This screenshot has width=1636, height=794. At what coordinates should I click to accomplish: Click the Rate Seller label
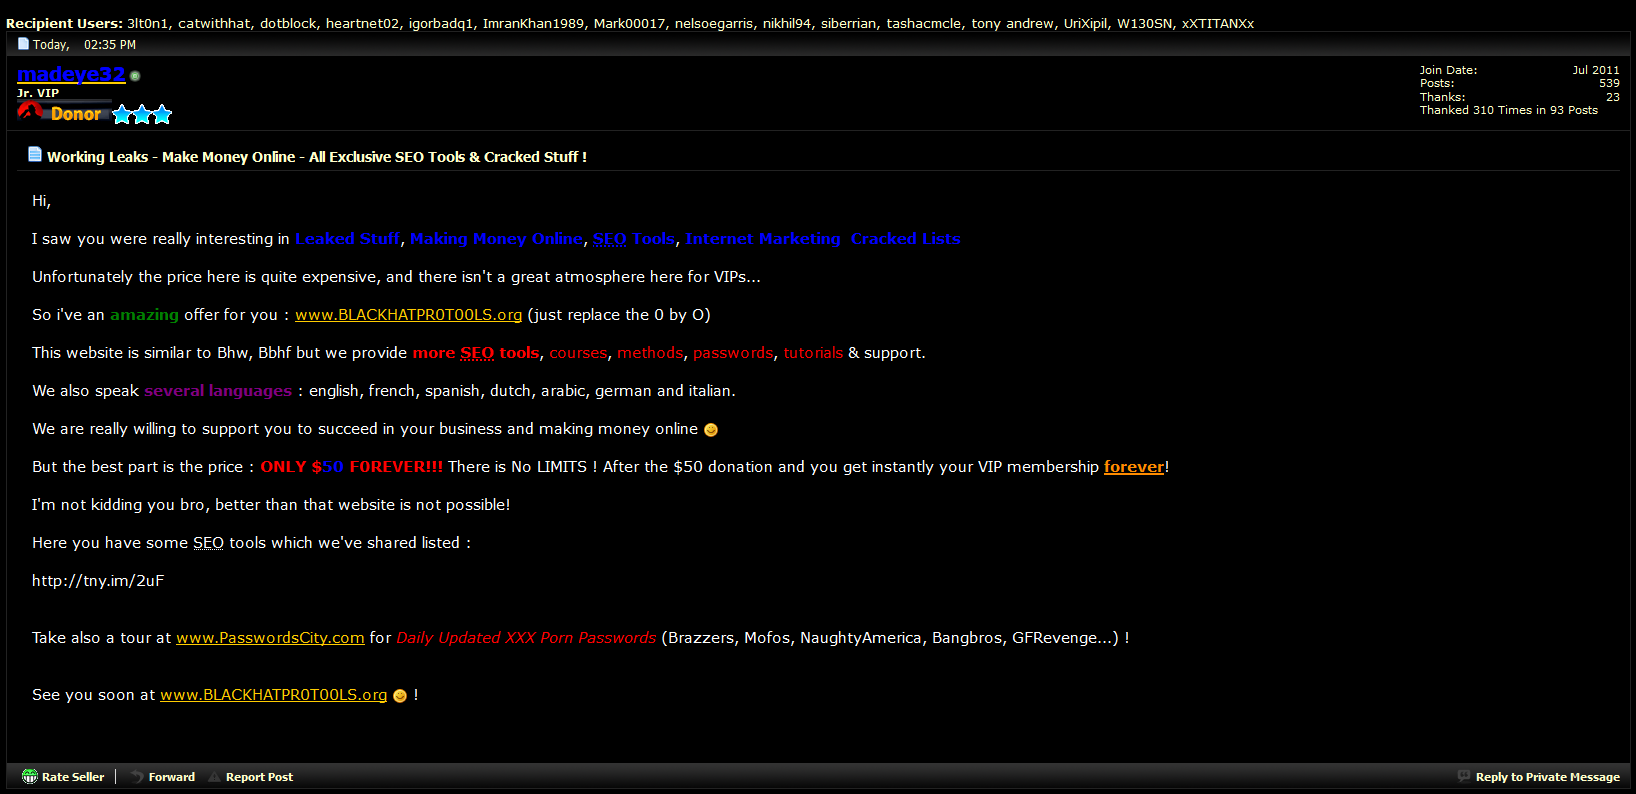coord(73,777)
